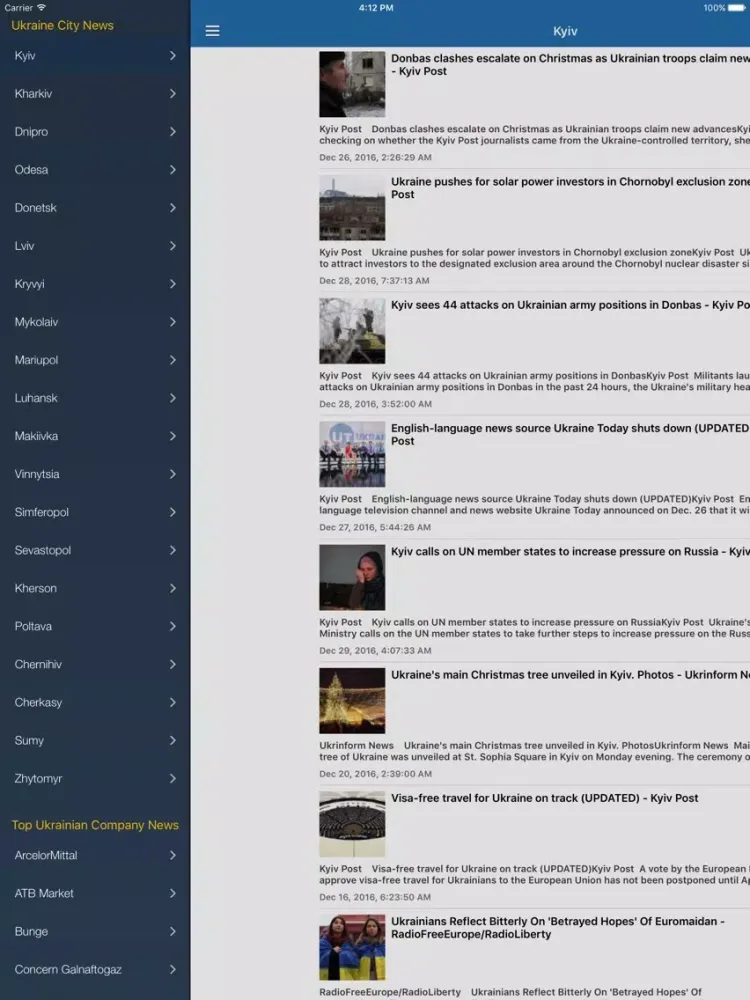Click date Dec 27, 2016, 5:44:26 AM

375,527
